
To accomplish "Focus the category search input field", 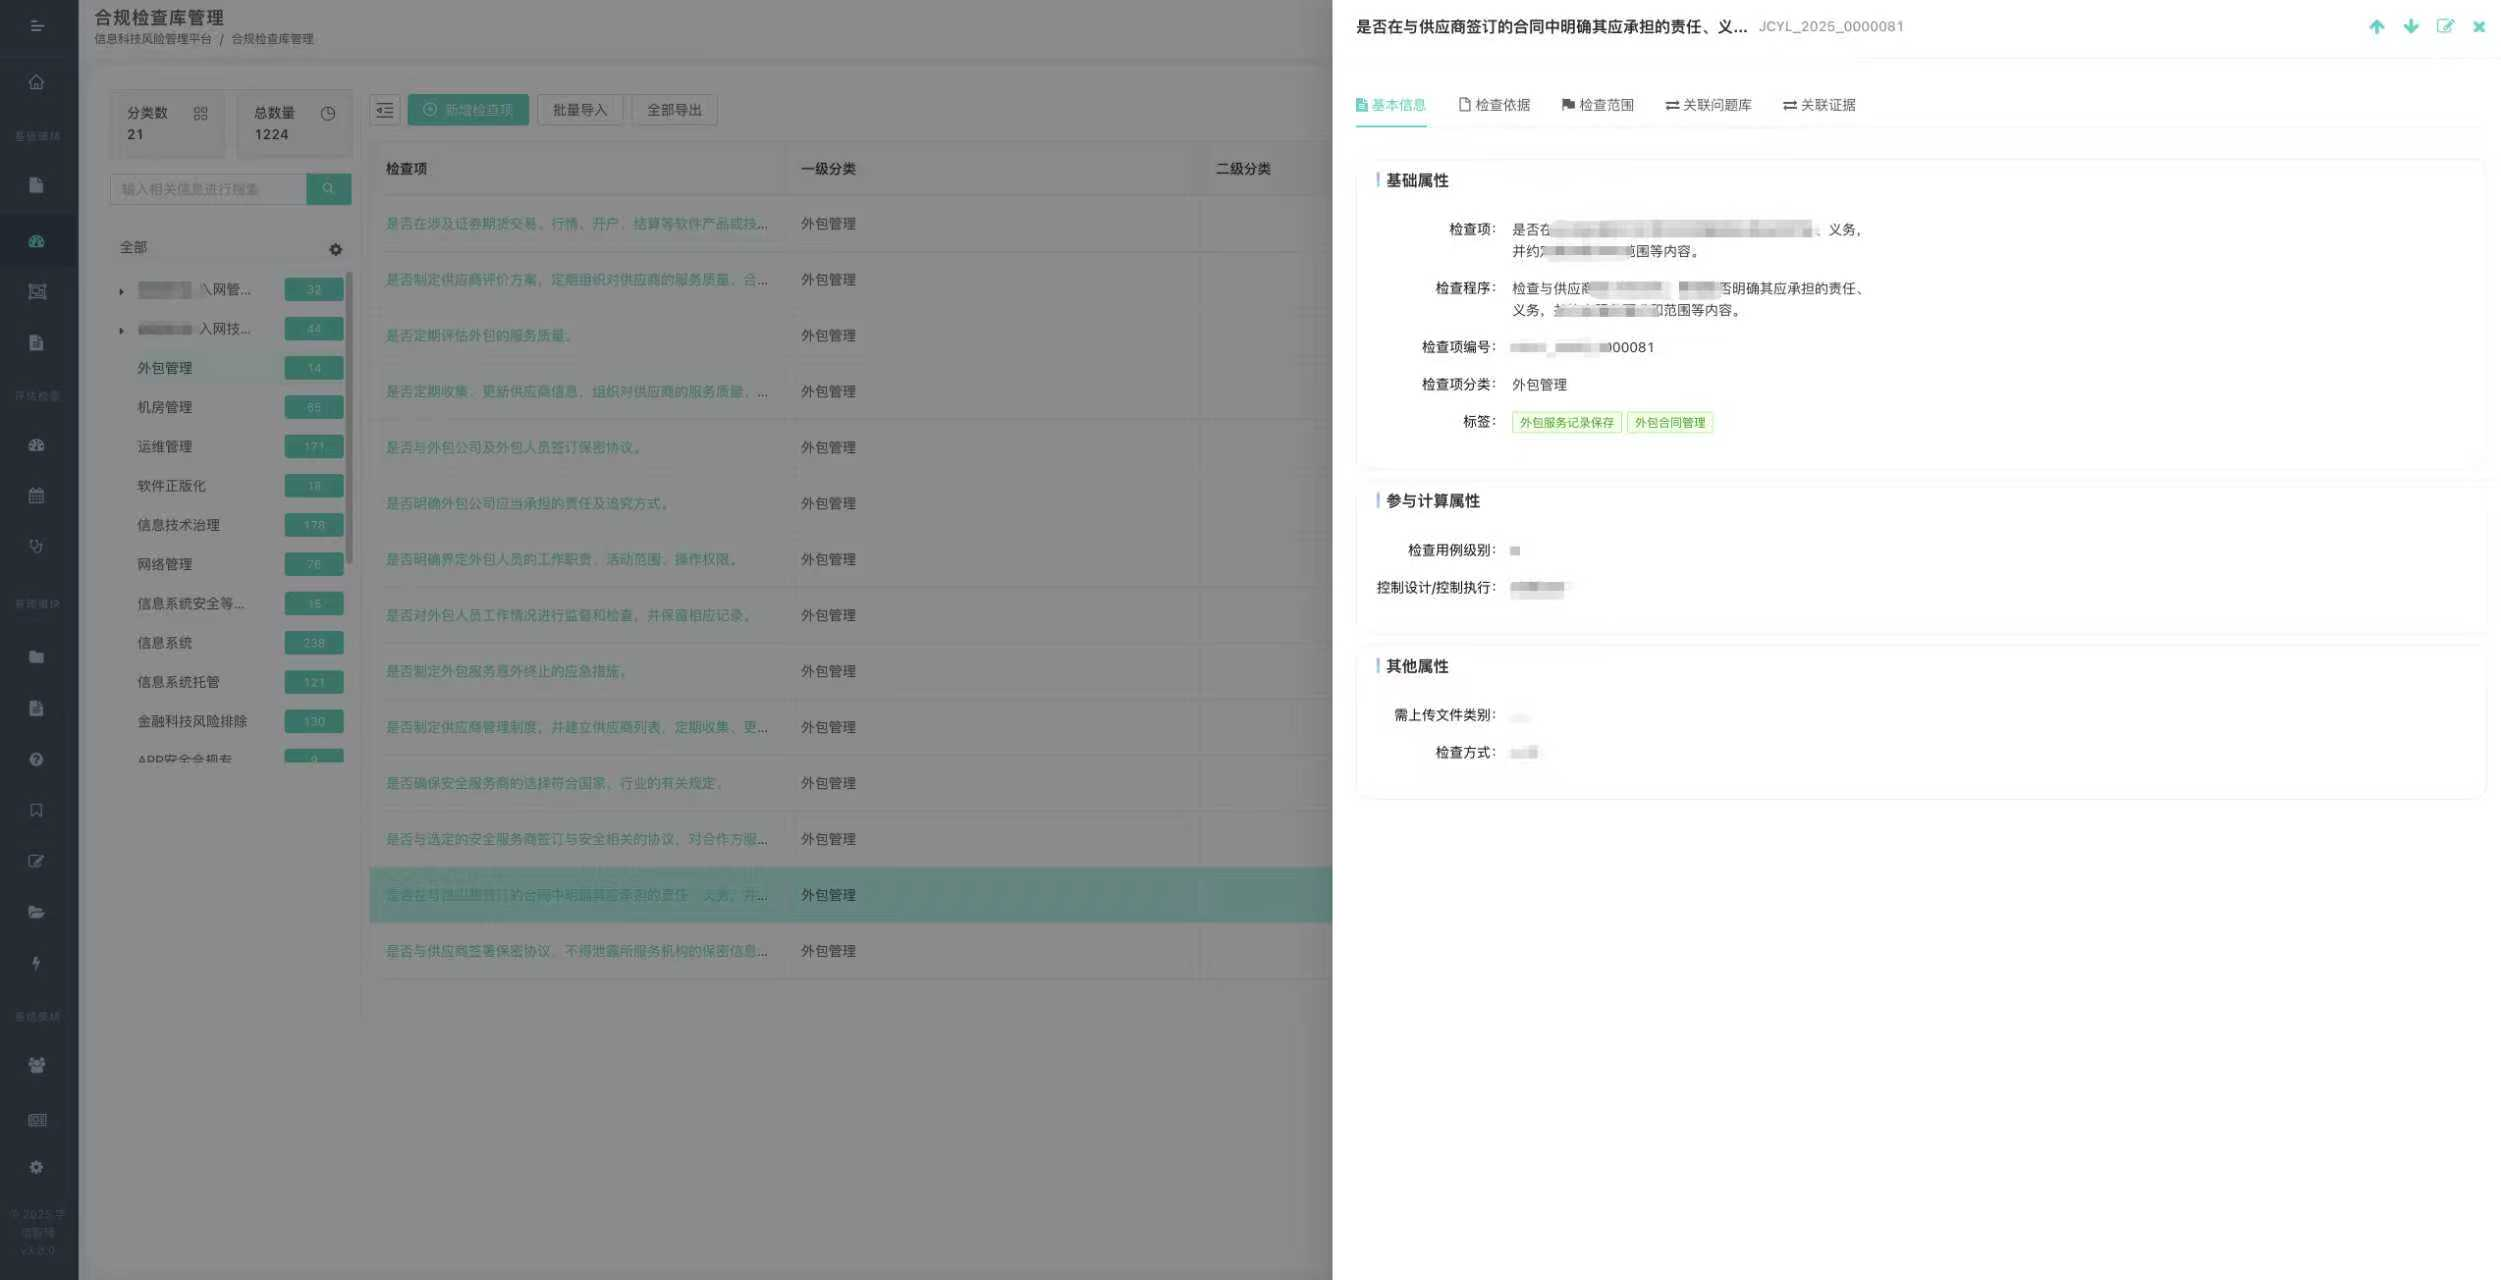I will coord(208,189).
